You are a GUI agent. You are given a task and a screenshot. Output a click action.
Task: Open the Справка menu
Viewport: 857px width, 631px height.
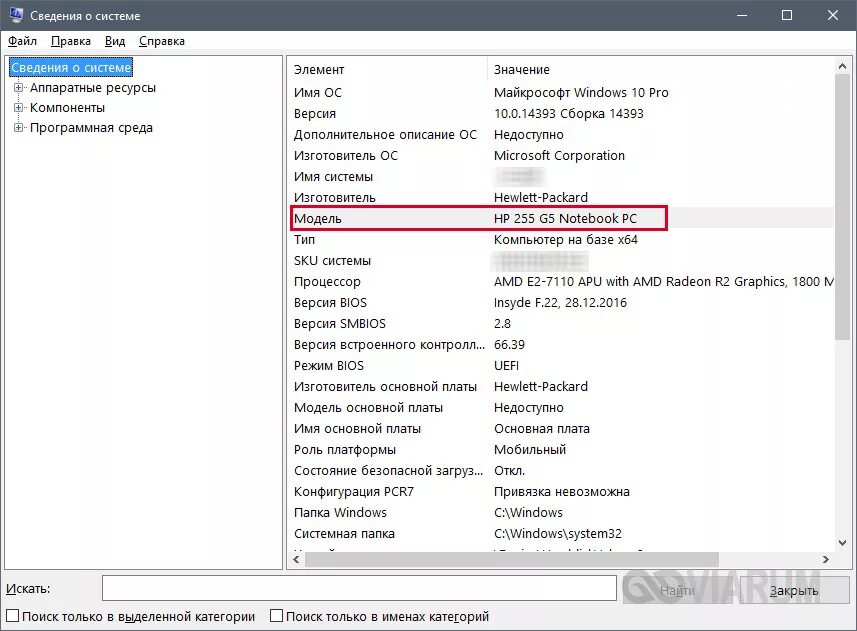click(162, 41)
